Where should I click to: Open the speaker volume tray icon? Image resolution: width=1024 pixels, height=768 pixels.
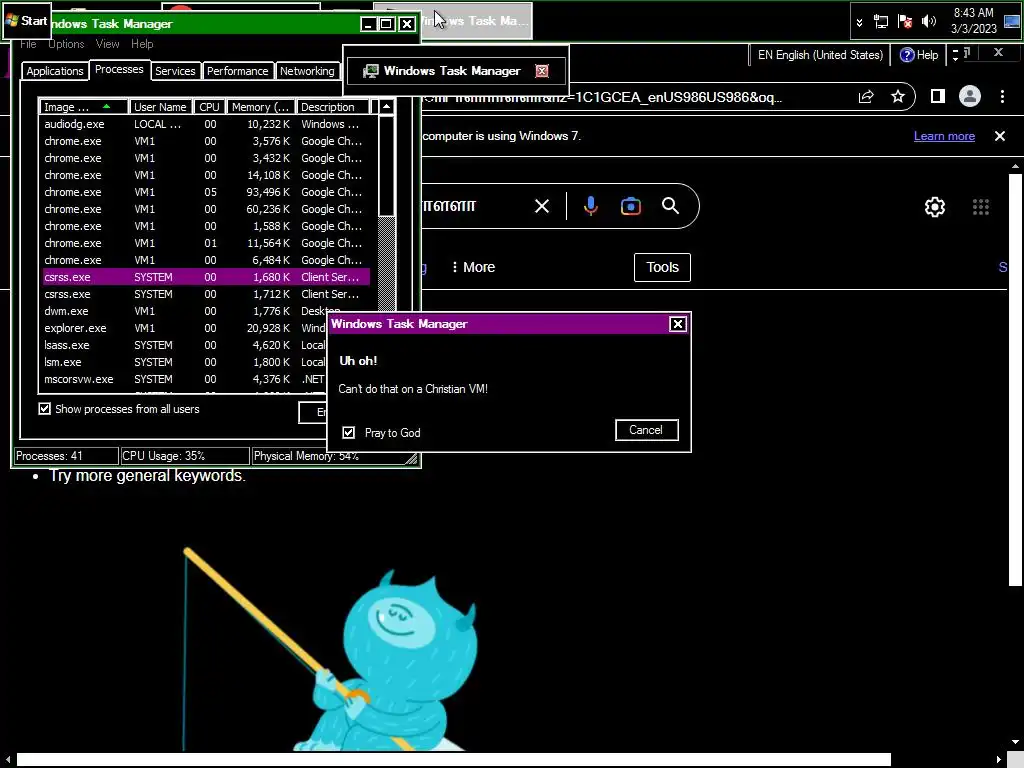click(x=928, y=22)
